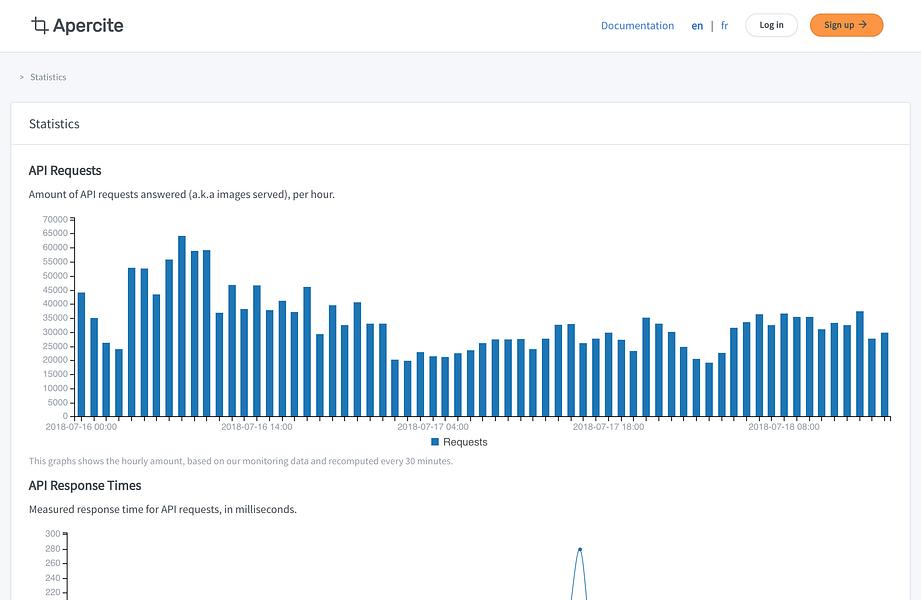The height and width of the screenshot is (600, 921).
Task: Click the arrow icon in Sign up button
Action: click(863, 25)
